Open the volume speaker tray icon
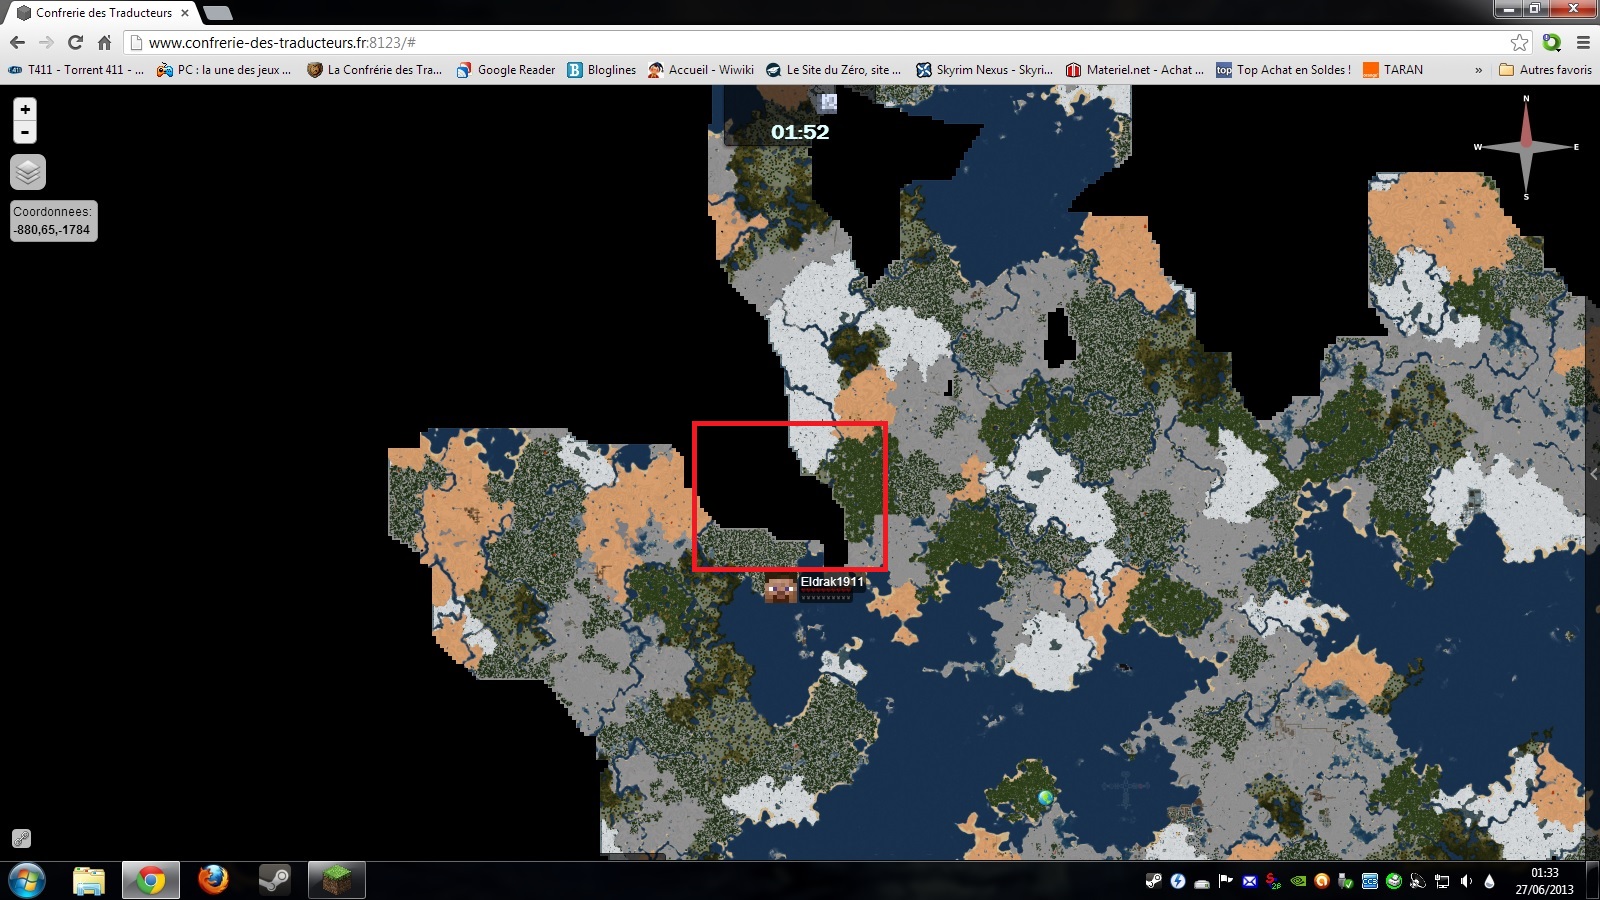The image size is (1600, 900). tap(1466, 881)
